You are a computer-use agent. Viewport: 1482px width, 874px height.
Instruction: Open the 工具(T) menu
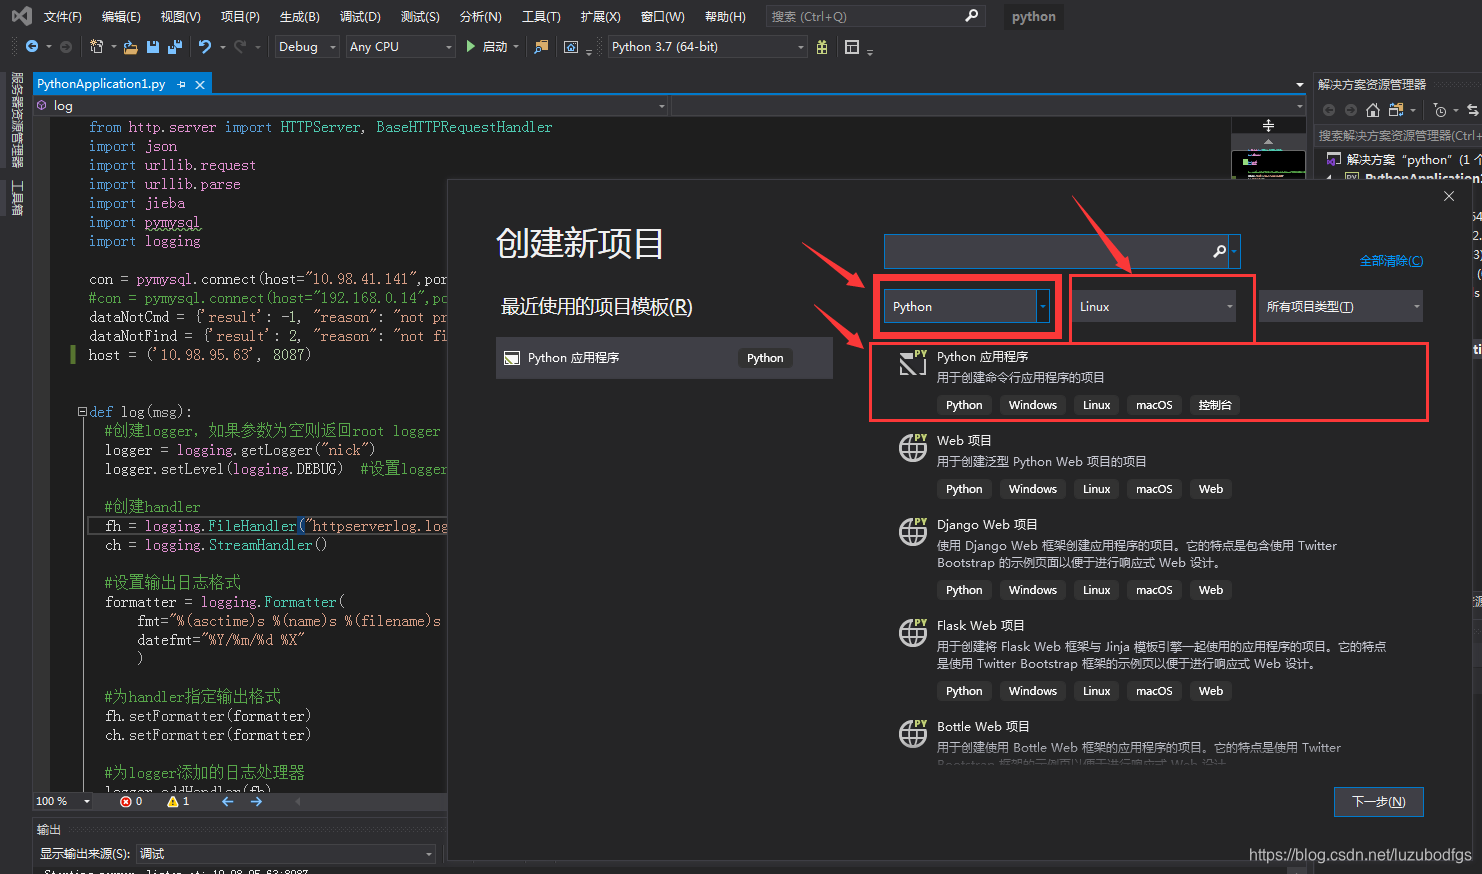tap(541, 16)
